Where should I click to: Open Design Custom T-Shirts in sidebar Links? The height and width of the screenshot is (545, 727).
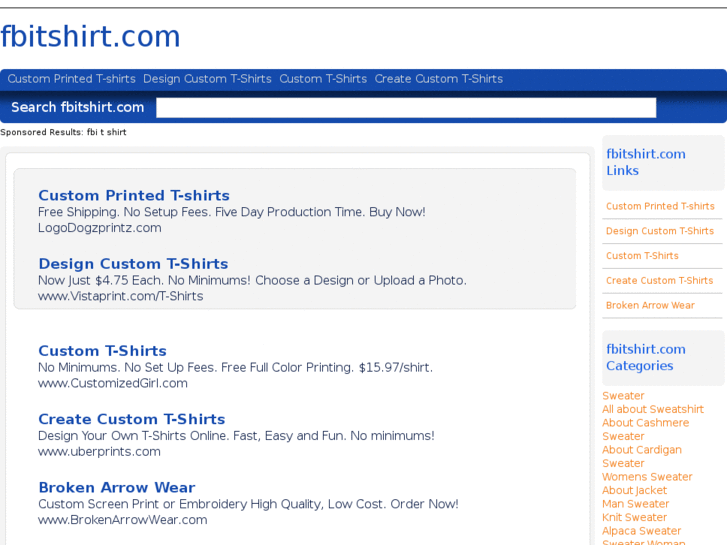pos(660,231)
